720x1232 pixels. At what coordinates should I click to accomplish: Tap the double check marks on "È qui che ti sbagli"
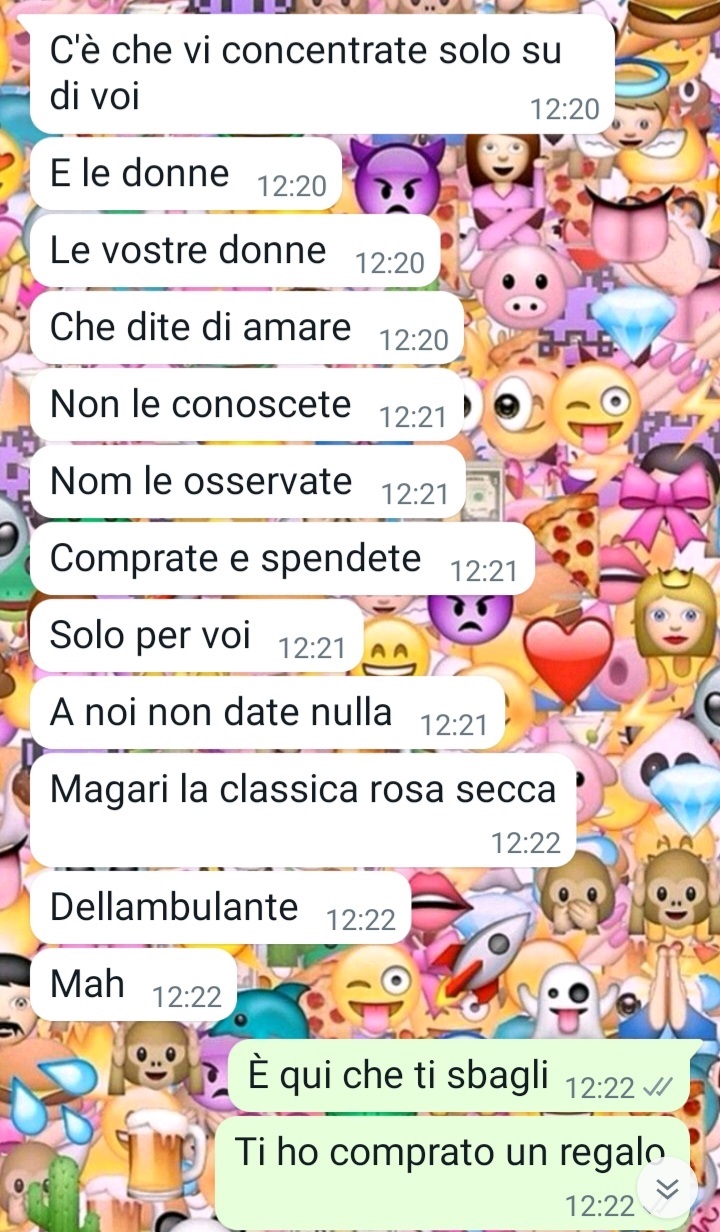[658, 1087]
